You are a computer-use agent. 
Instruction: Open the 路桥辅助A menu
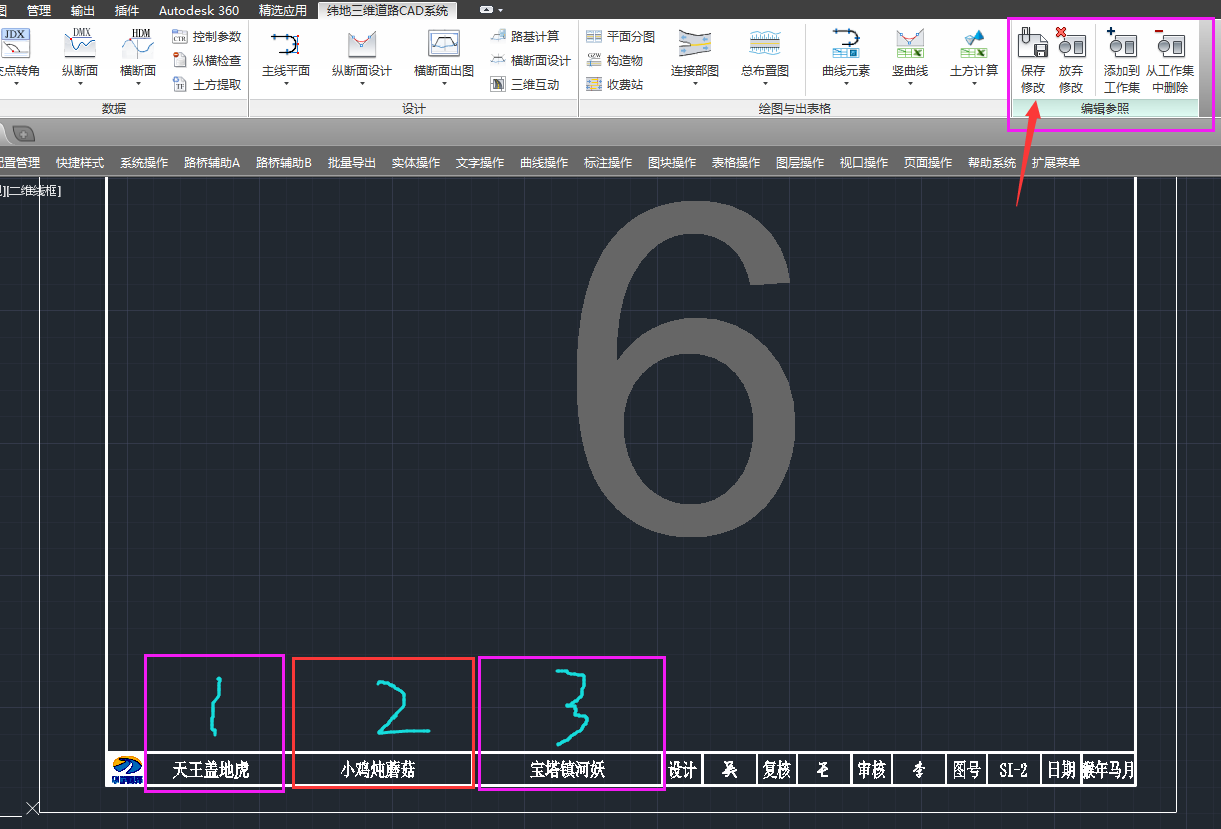pyautogui.click(x=212, y=163)
